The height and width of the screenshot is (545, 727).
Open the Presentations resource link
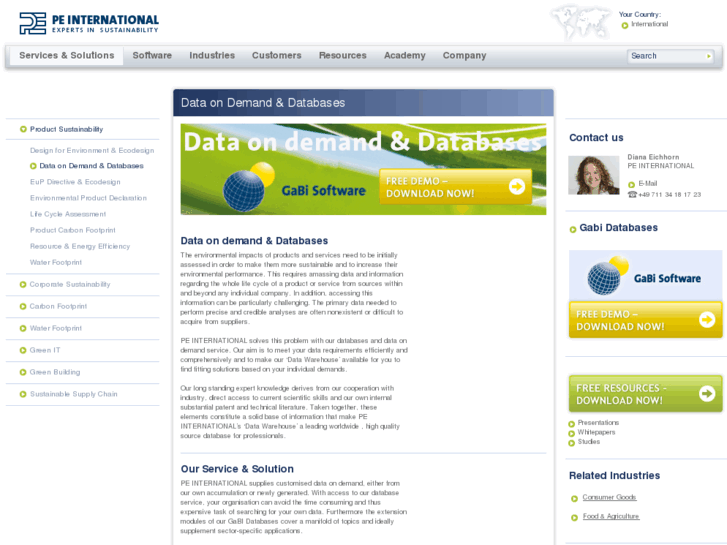tap(598, 423)
